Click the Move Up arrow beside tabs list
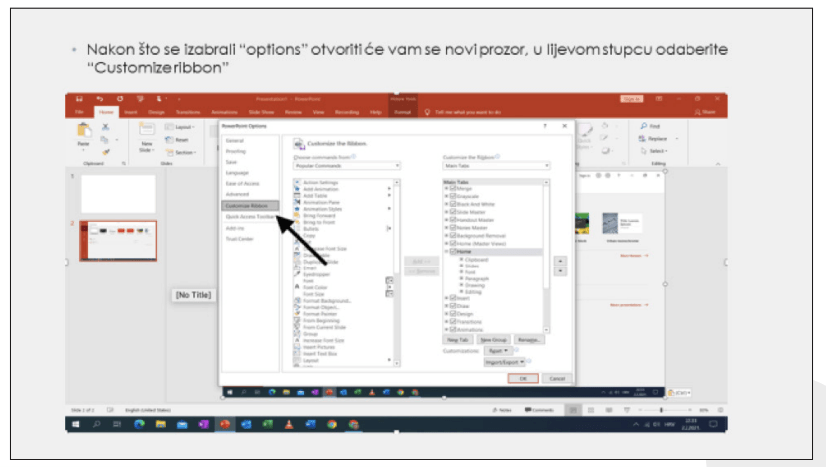 coord(559,260)
